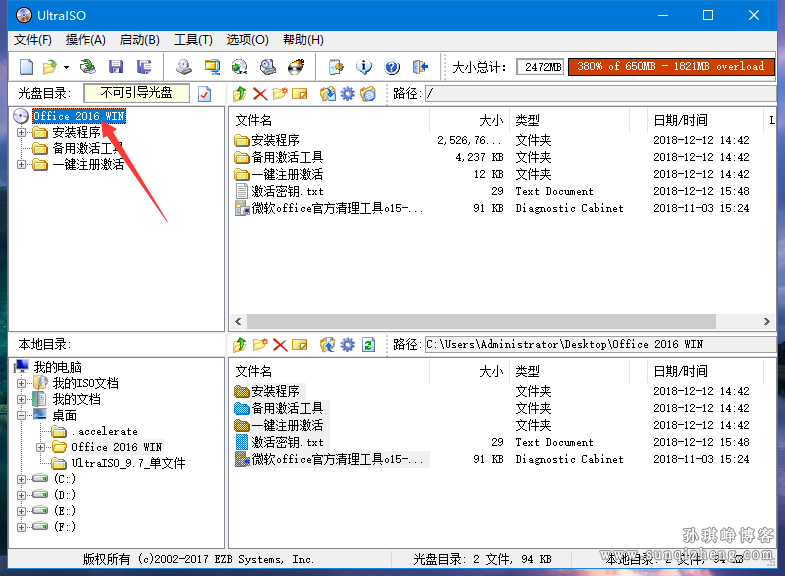Image resolution: width=785 pixels, height=576 pixels.
Task: Expand the (C:) drive node
Action: click(22, 479)
